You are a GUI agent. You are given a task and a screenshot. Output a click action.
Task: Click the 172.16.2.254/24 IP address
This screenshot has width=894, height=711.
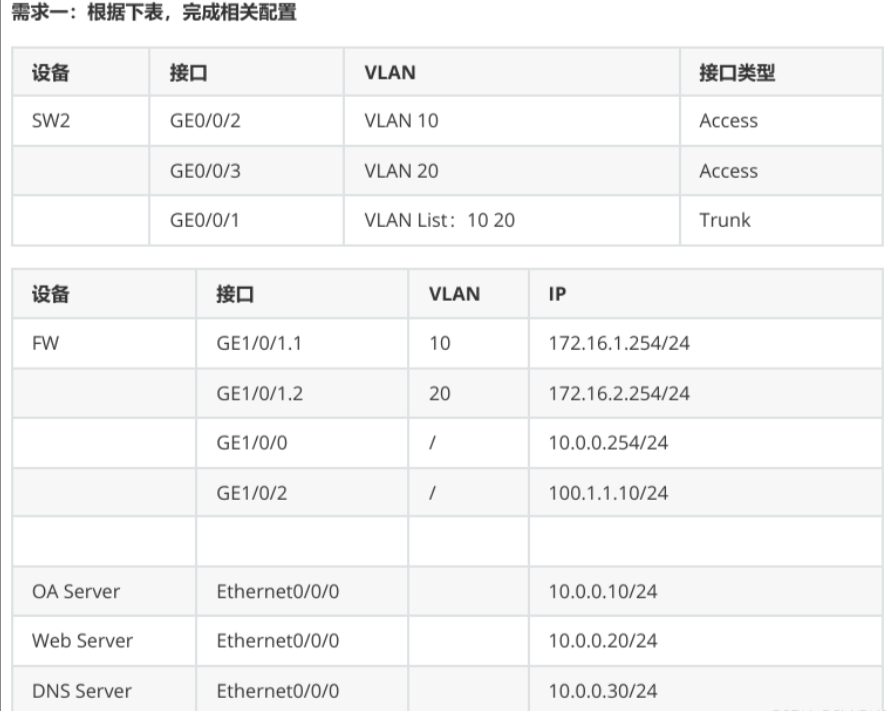point(619,393)
